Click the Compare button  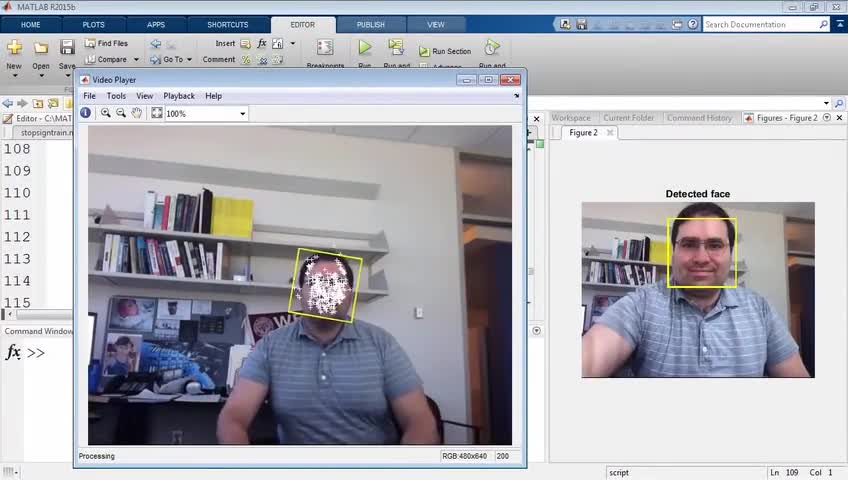click(x=106, y=59)
